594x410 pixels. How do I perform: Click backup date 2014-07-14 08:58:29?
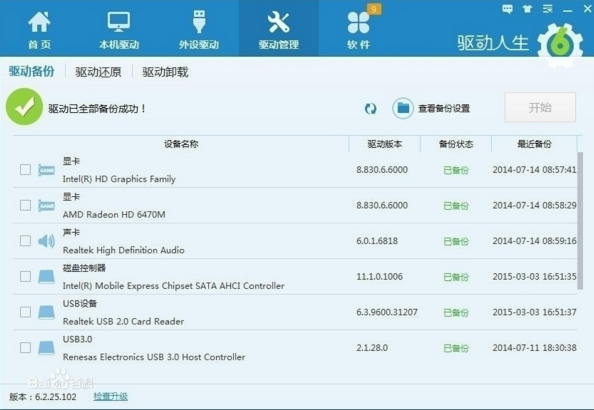[x=535, y=205]
